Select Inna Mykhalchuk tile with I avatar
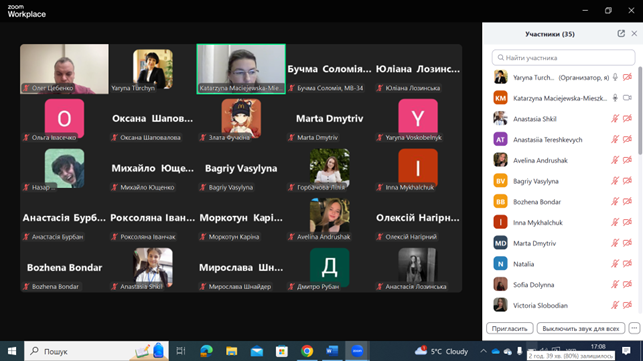 click(x=418, y=169)
